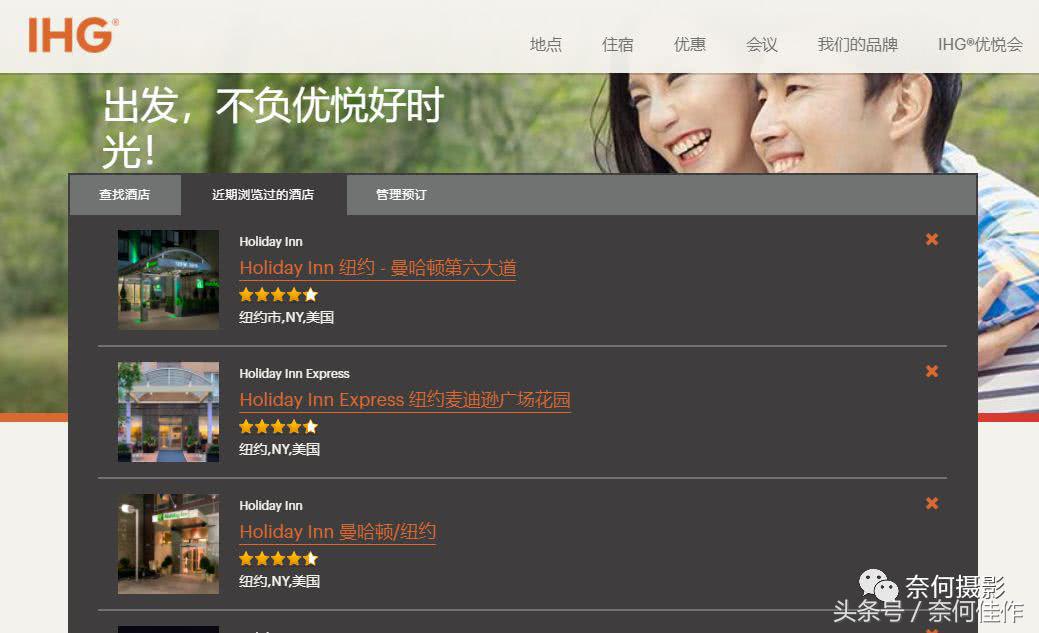1039x633 pixels.
Task: Switch to the 查找酒店 tab
Action: (125, 195)
